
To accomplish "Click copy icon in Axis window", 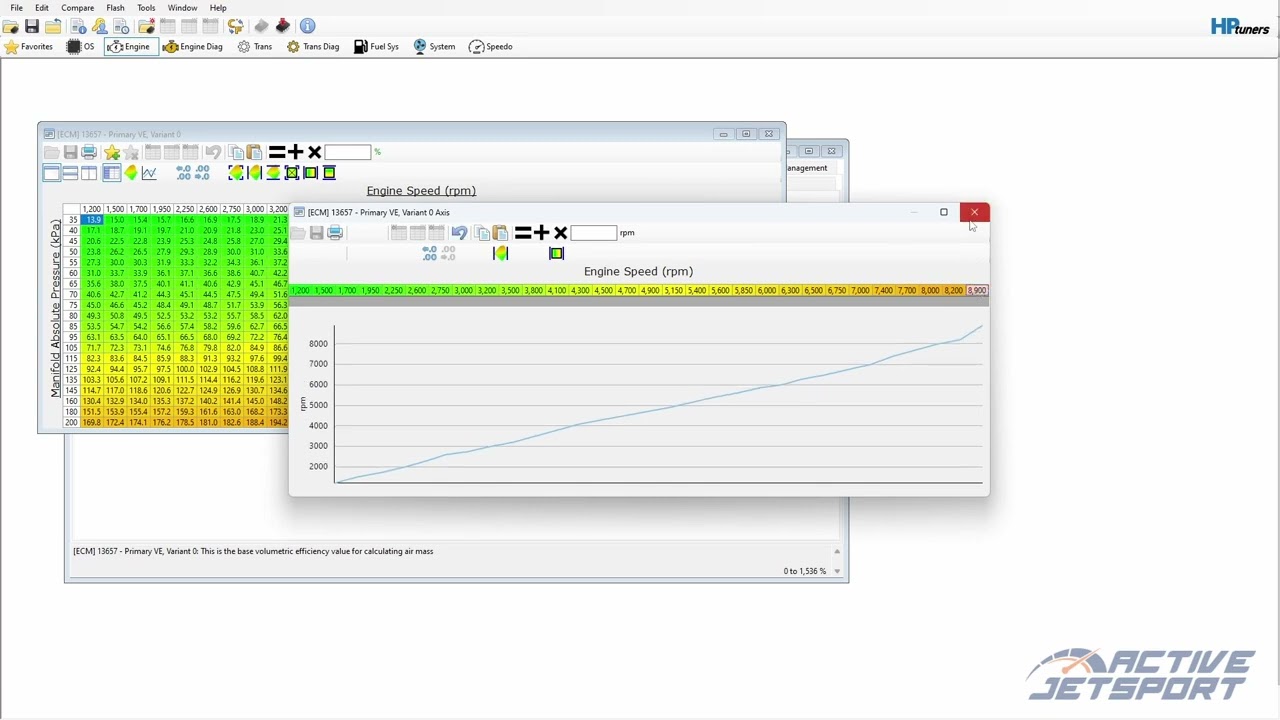I will (482, 233).
